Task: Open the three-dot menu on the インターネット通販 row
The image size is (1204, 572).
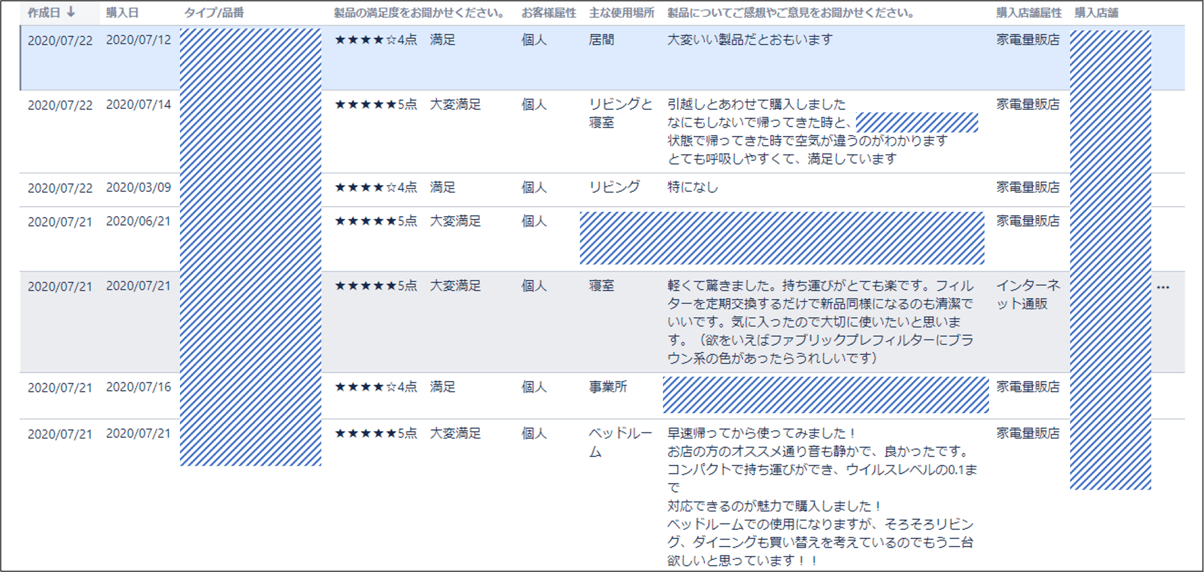Action: [1162, 287]
